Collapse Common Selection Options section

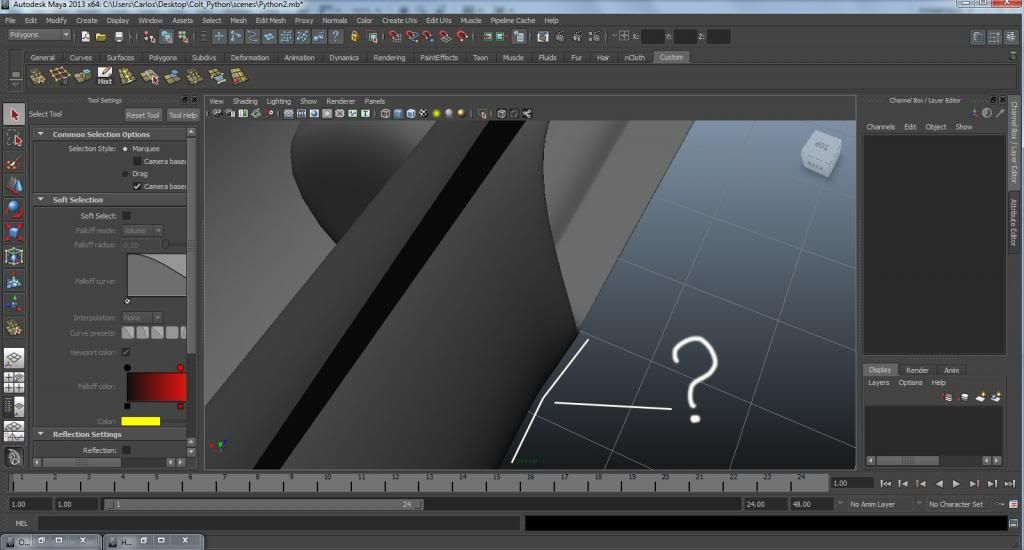point(41,134)
